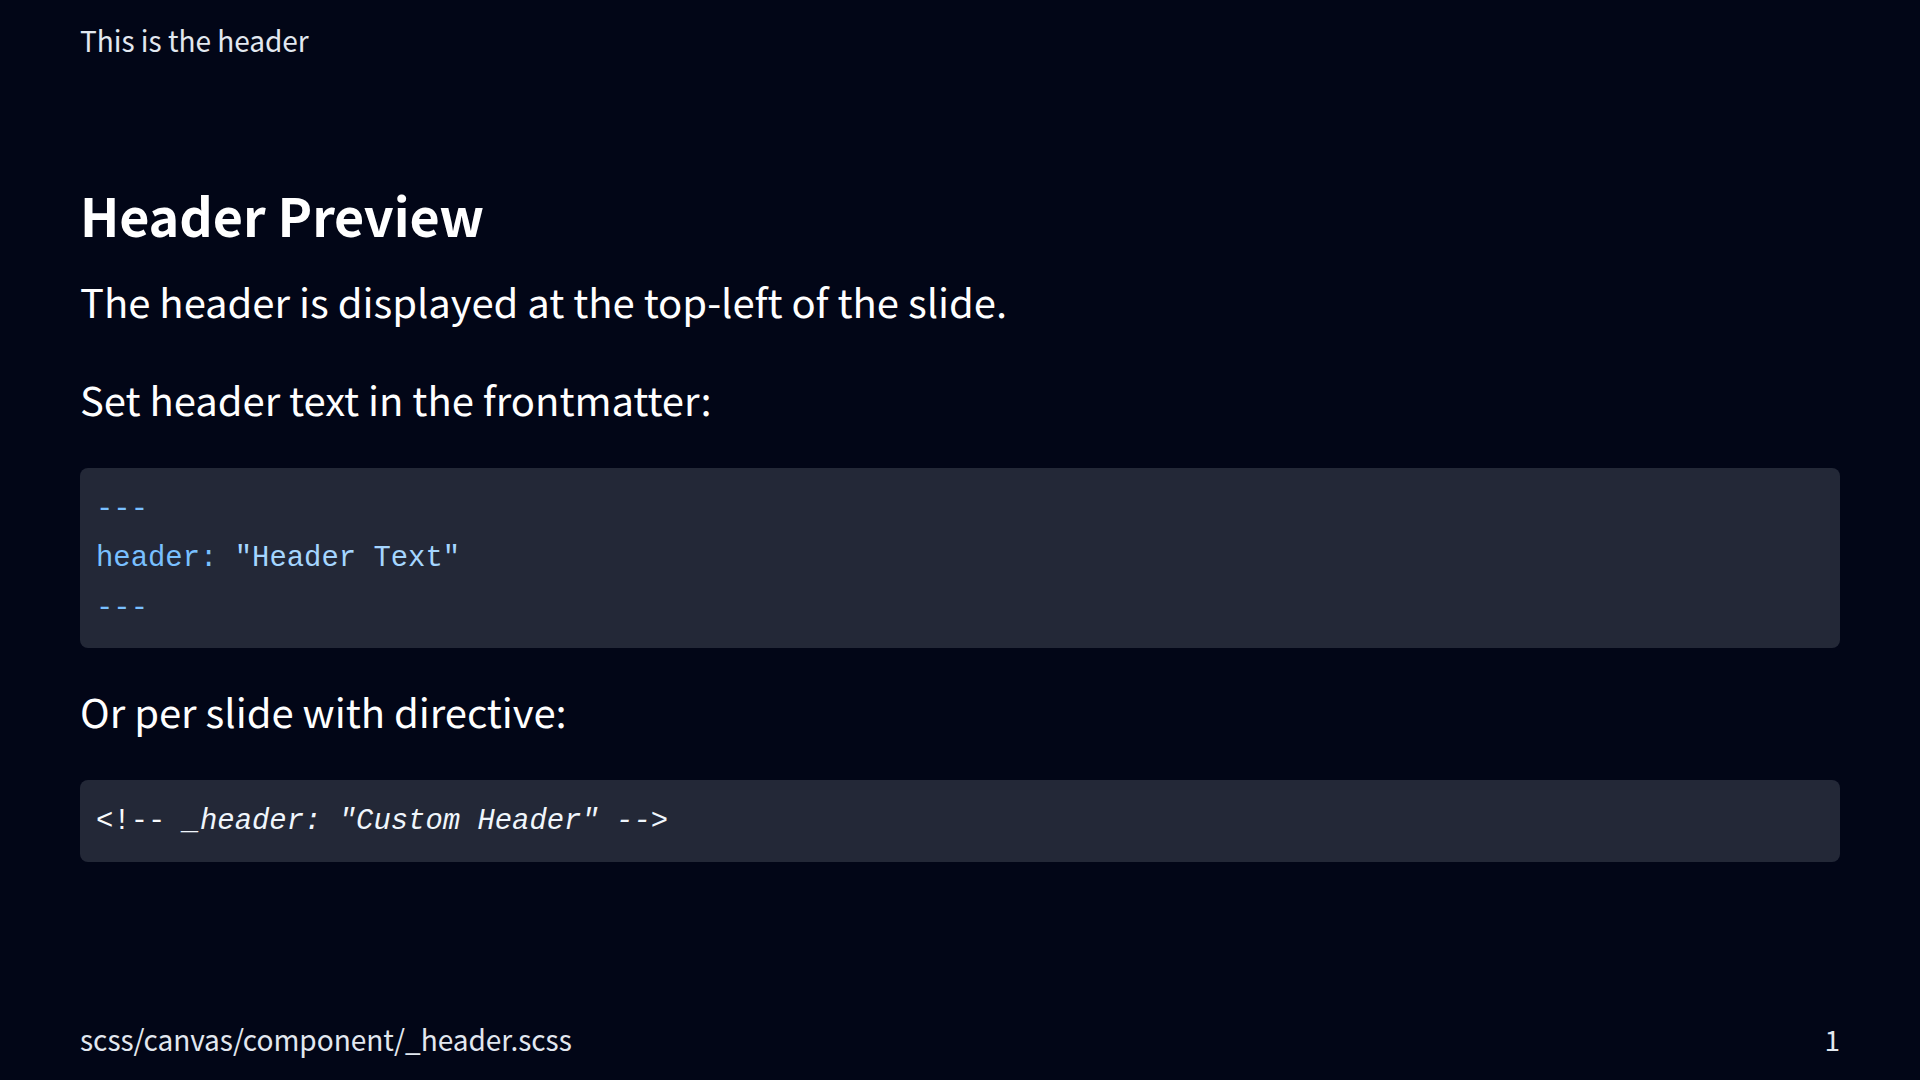This screenshot has height=1080, width=1920.
Task: Click the "header:" key in the YAML code
Action: pos(156,557)
